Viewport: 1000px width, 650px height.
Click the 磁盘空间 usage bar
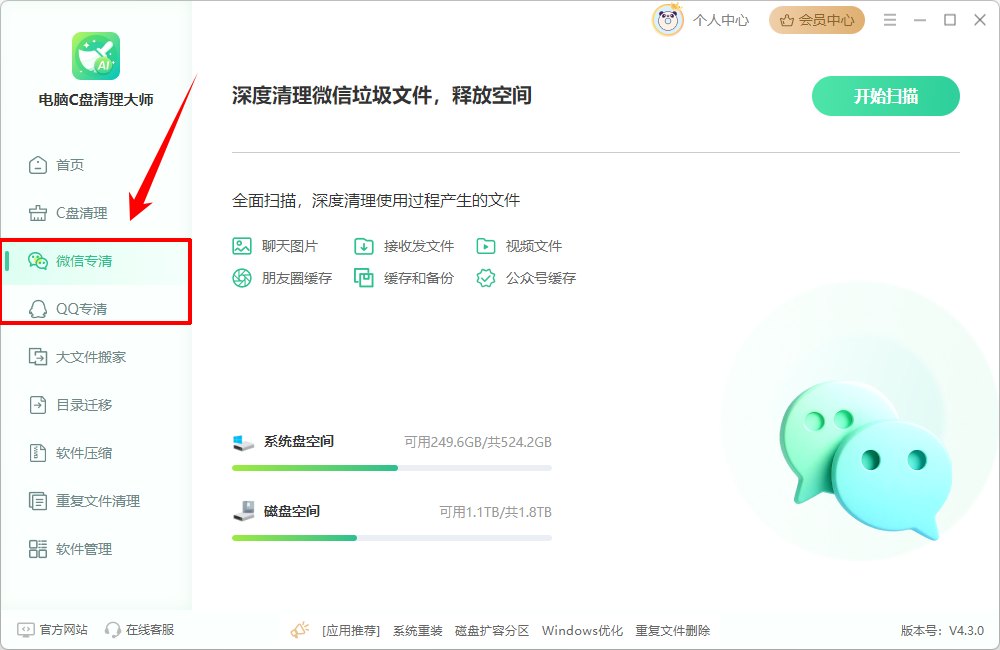[x=392, y=538]
